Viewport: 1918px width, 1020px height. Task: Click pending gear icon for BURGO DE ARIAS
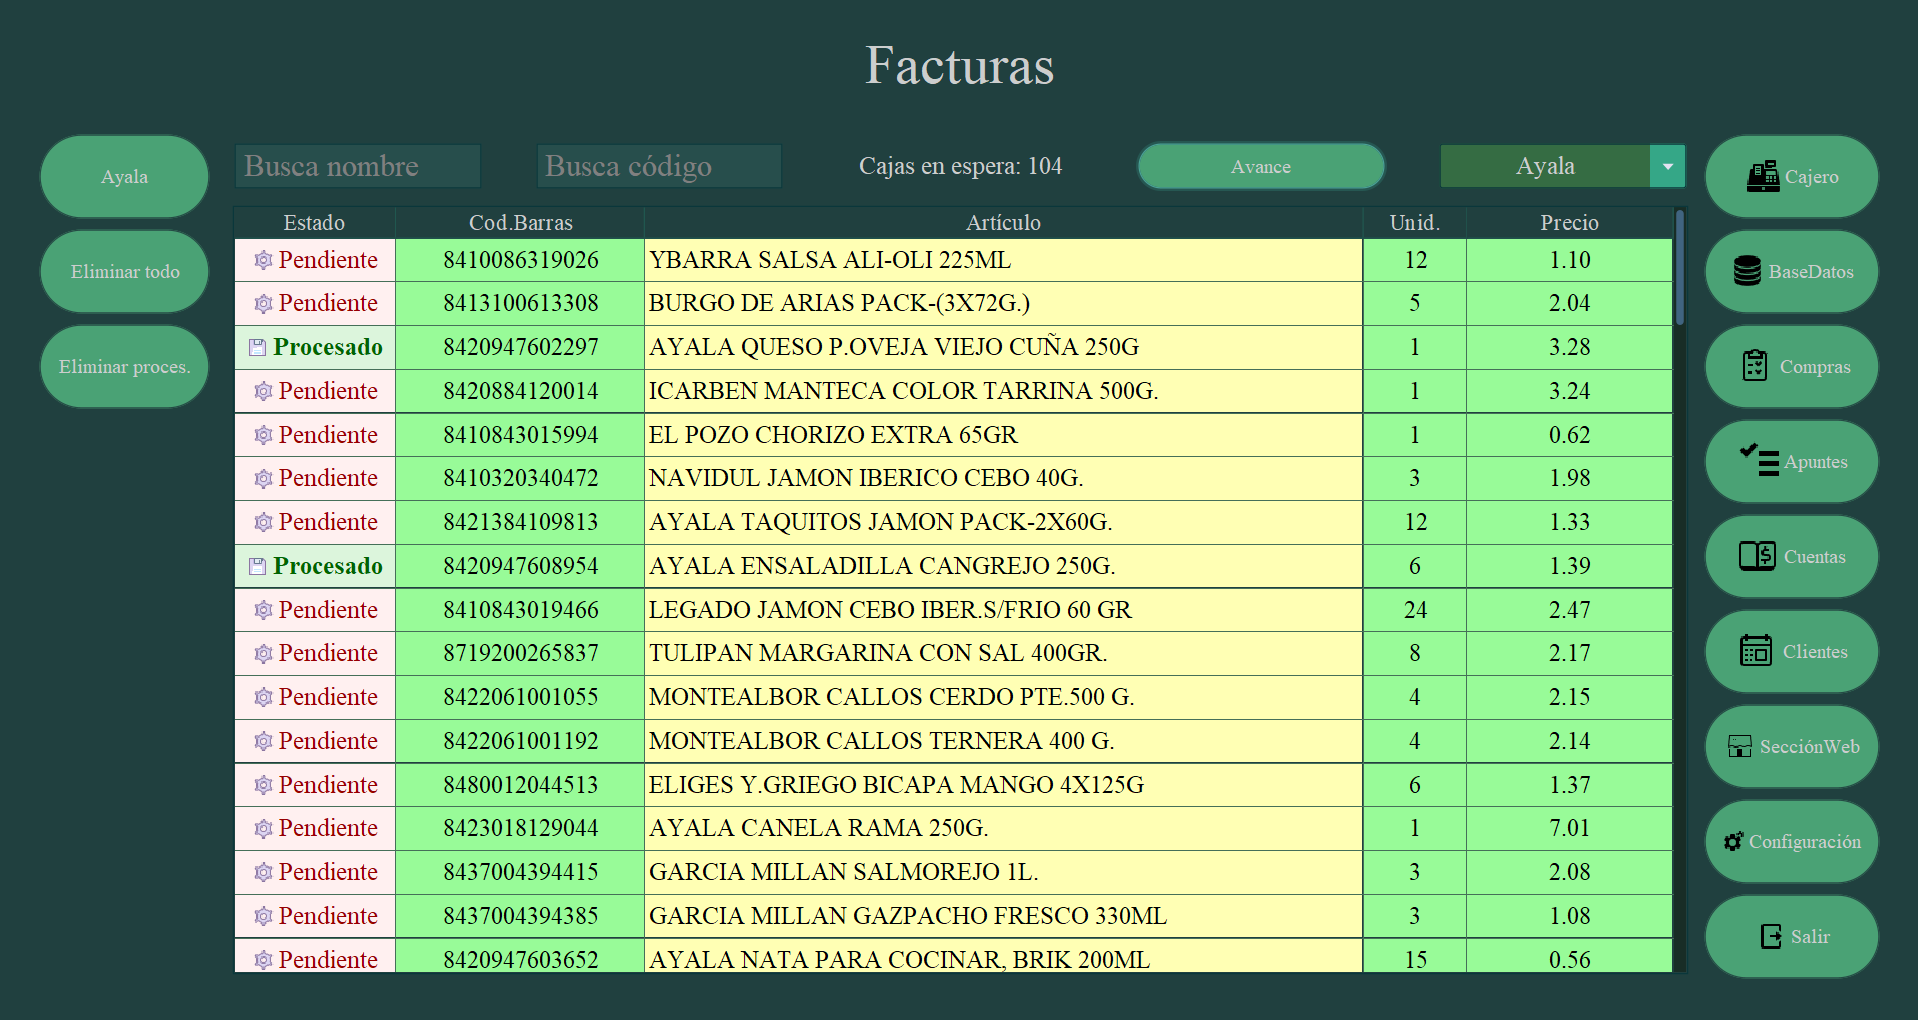pos(263,303)
